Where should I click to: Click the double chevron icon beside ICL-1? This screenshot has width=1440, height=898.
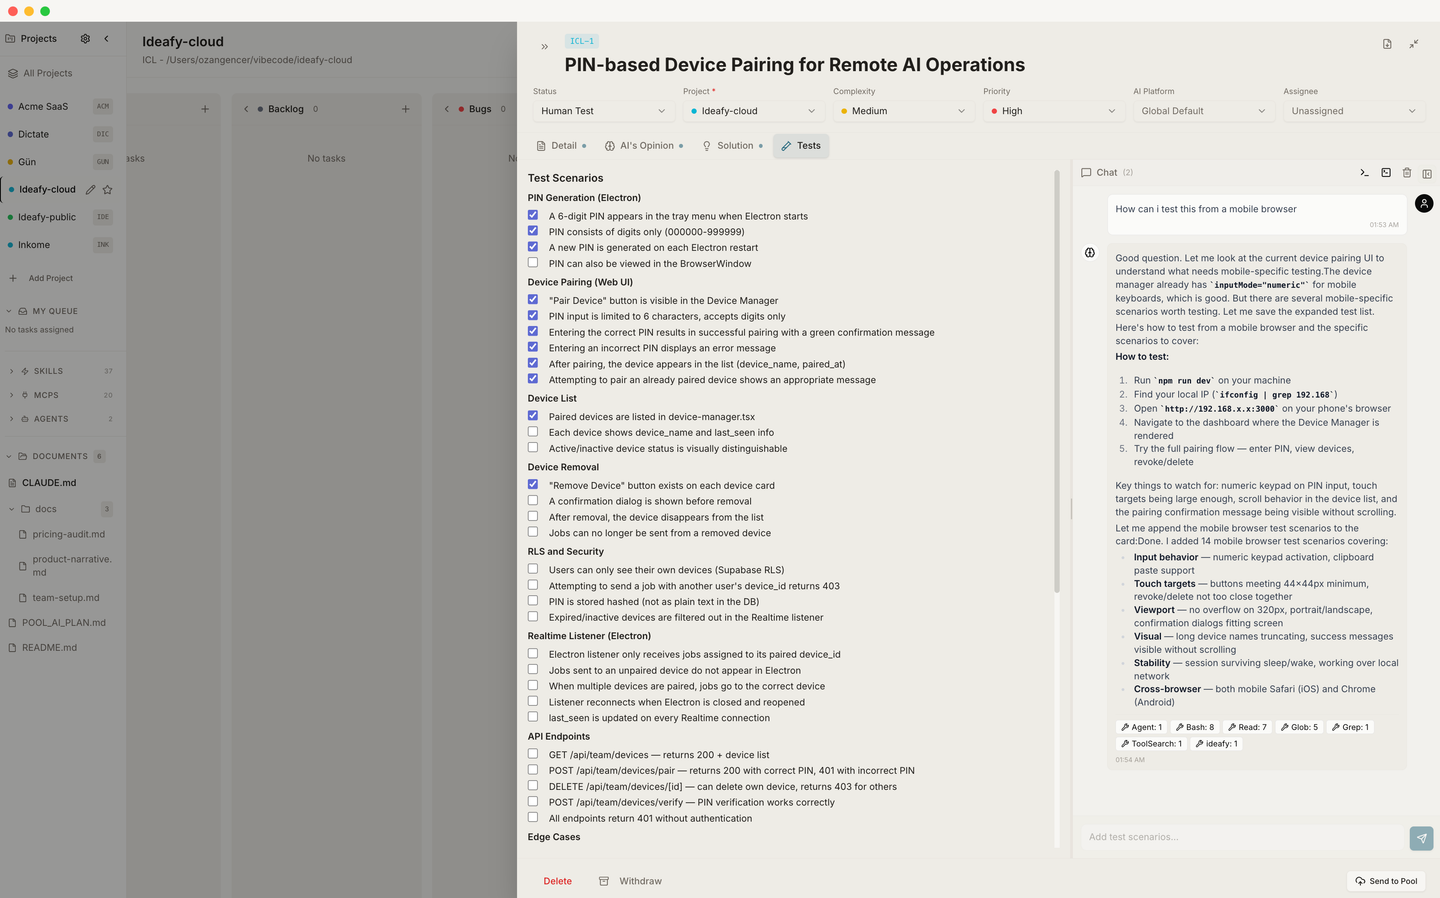tap(544, 47)
